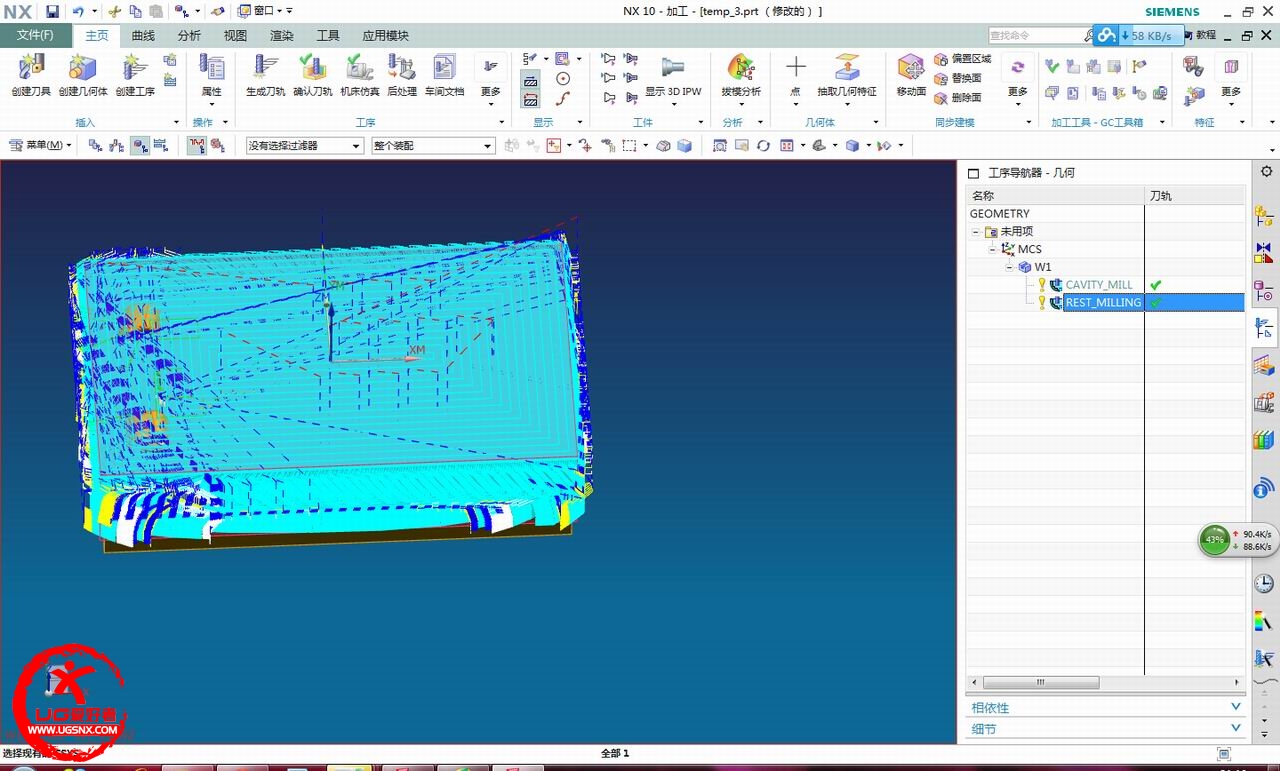Switch to the 分析 ribbon tab

(189, 35)
